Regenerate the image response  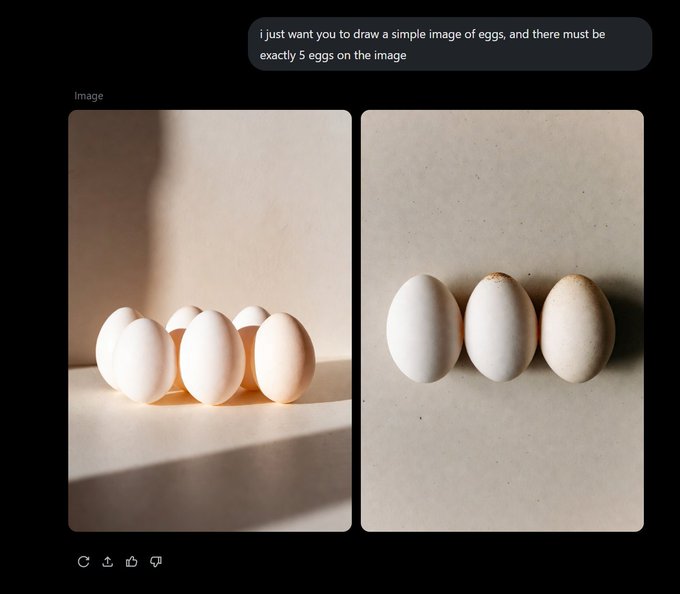pos(83,562)
